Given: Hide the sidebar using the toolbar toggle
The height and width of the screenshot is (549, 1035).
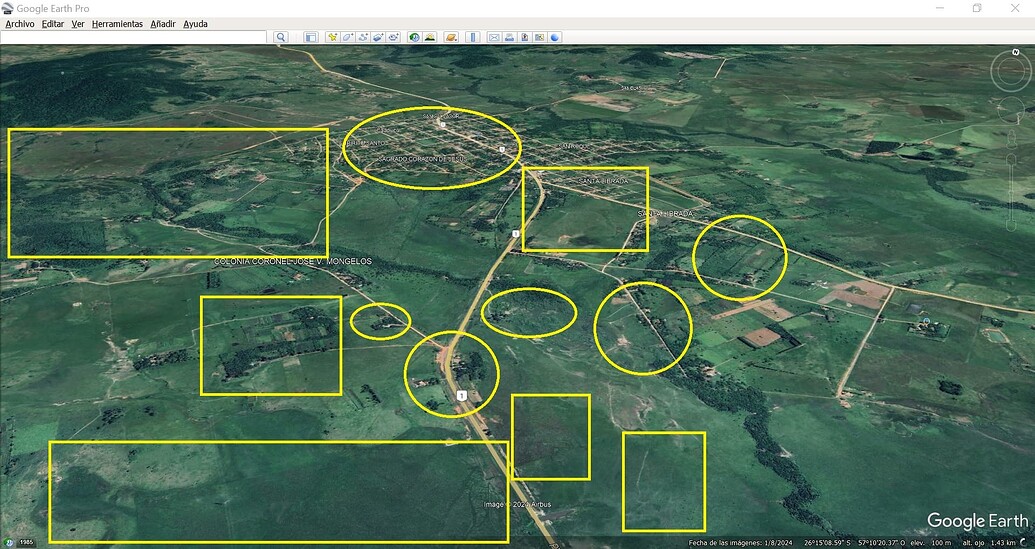Looking at the screenshot, I should pyautogui.click(x=311, y=37).
